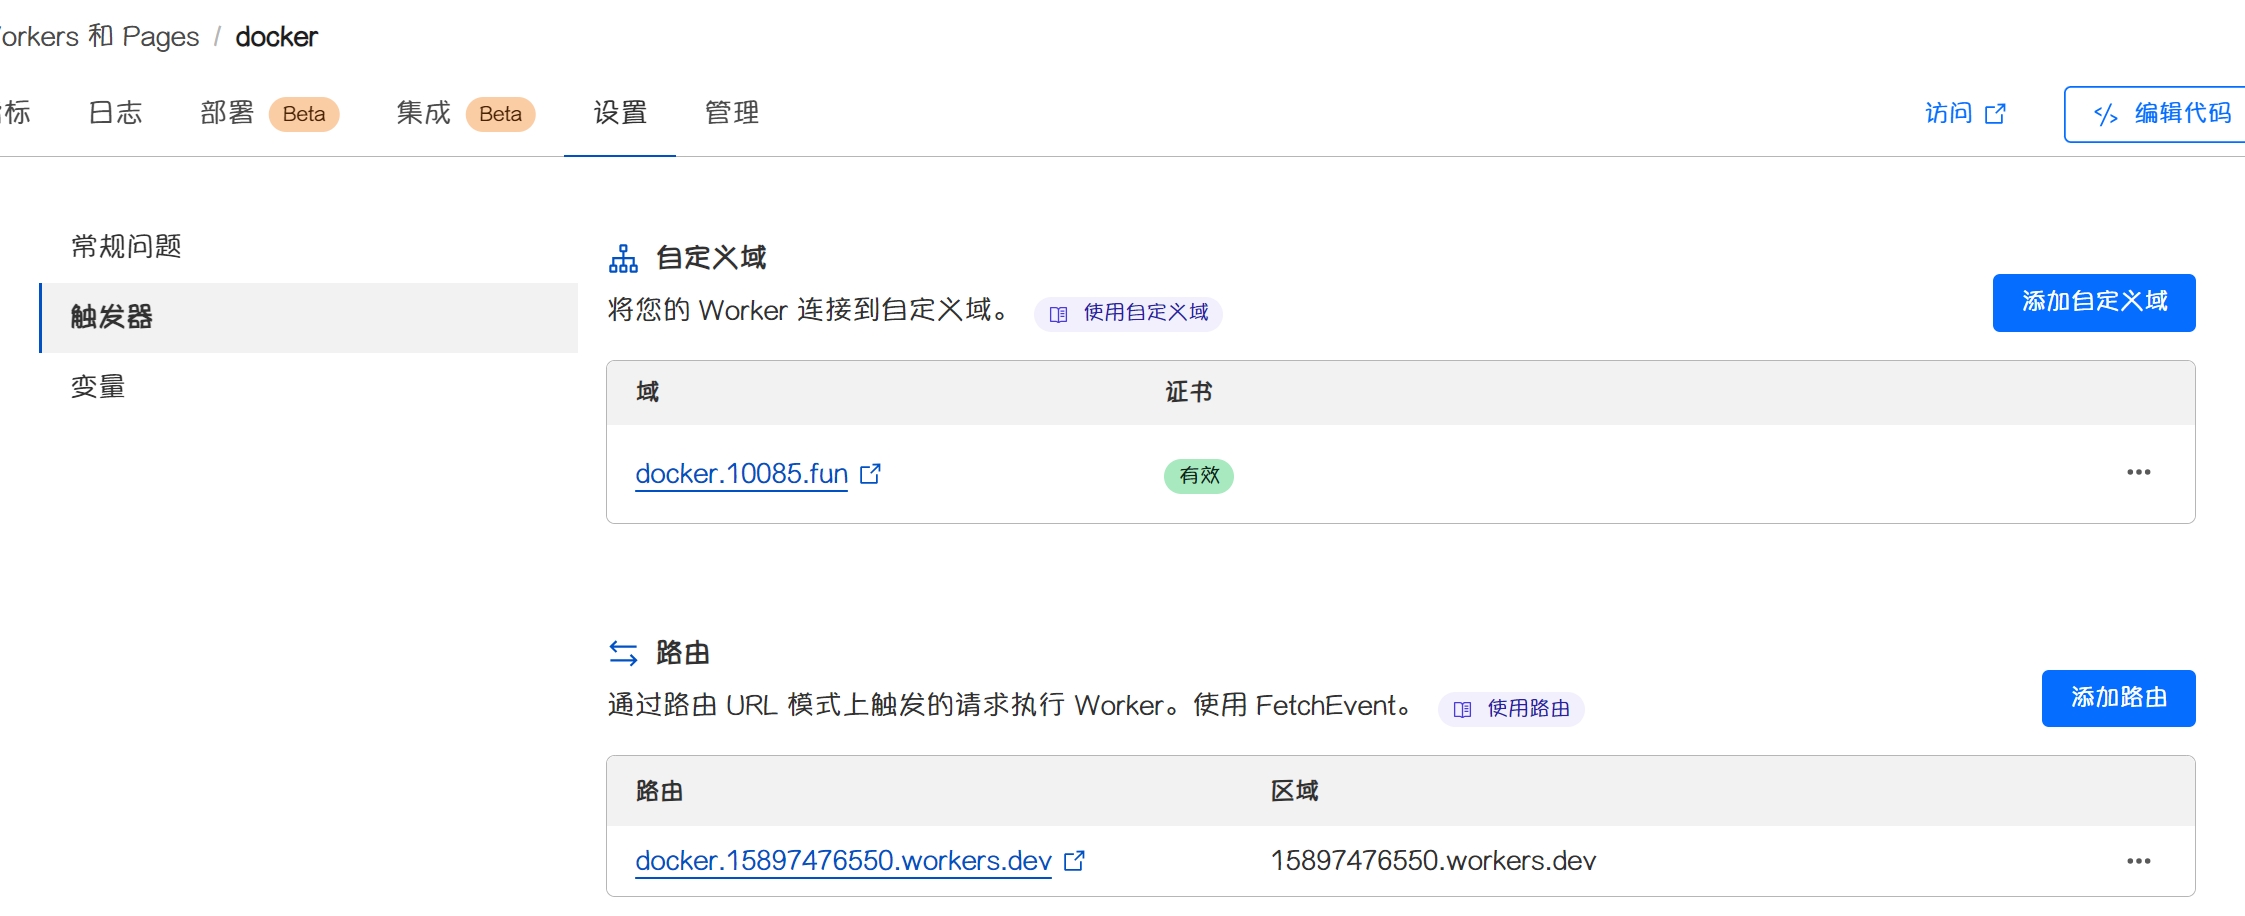Click the 编辑代码 button
The height and width of the screenshot is (916, 2245).
[x=2156, y=114]
